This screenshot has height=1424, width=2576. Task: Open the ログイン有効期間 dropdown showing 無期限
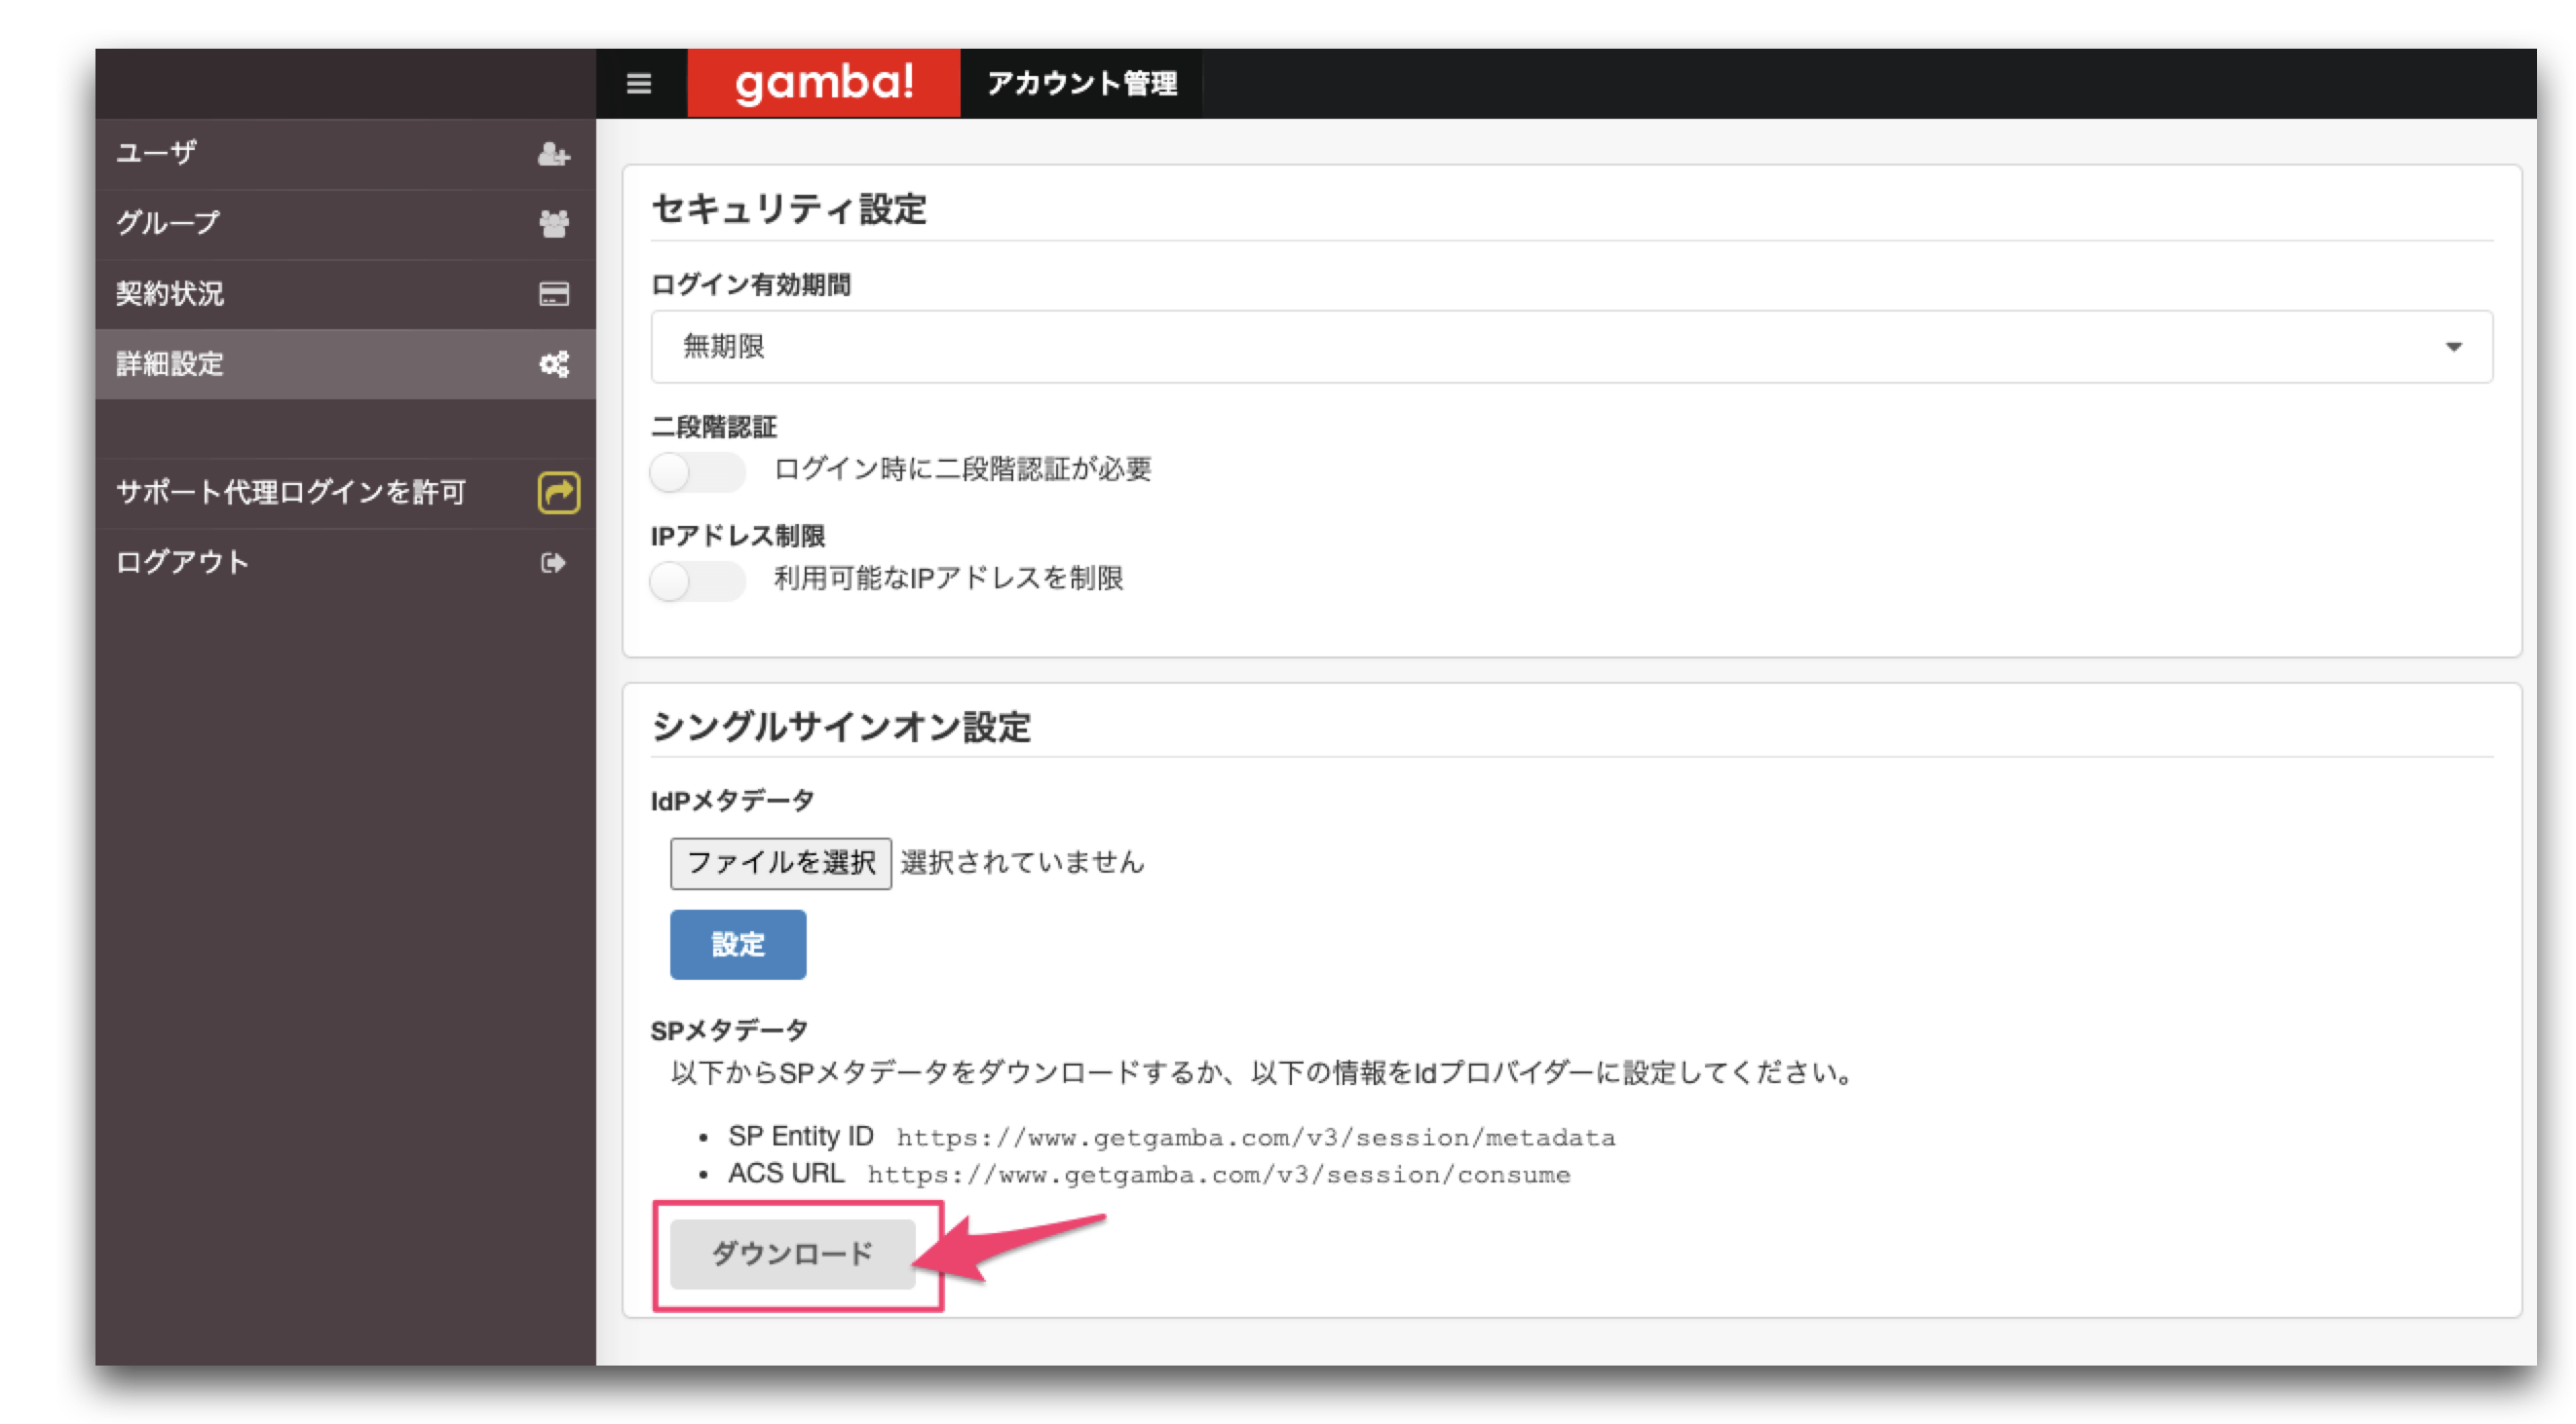(x=1571, y=347)
